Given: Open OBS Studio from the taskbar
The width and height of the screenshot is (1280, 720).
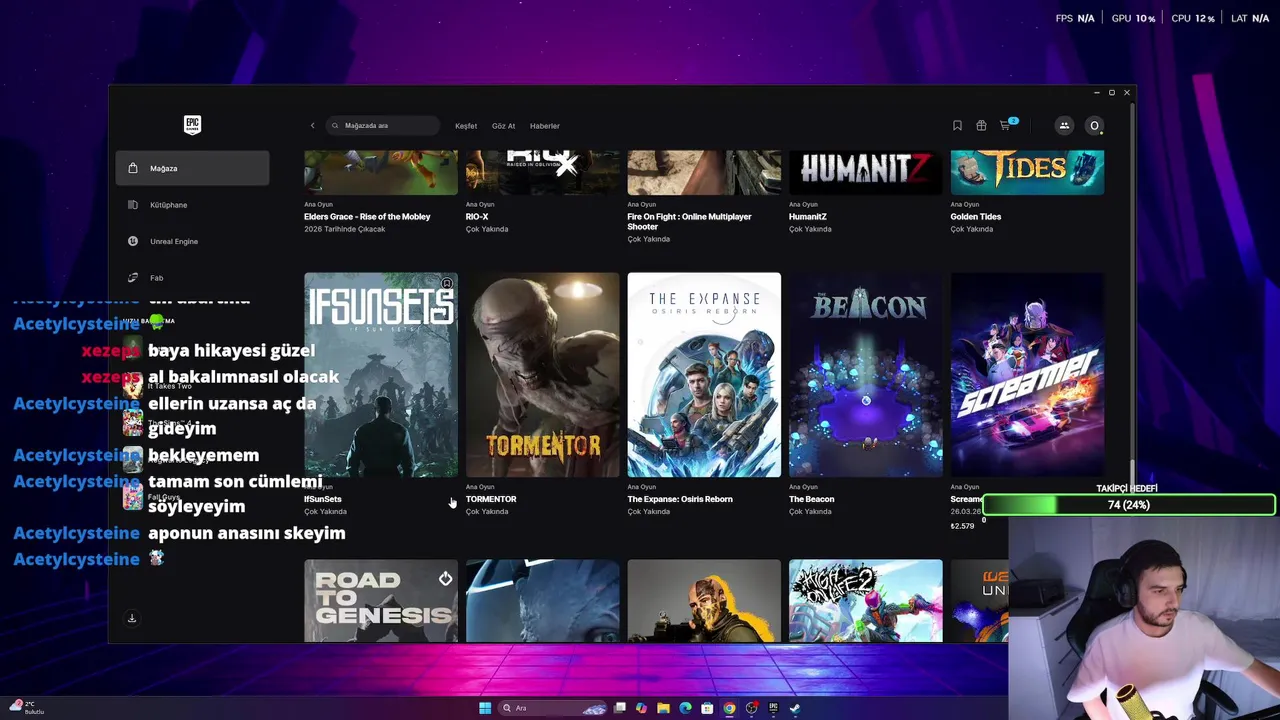Looking at the screenshot, I should coord(751,708).
